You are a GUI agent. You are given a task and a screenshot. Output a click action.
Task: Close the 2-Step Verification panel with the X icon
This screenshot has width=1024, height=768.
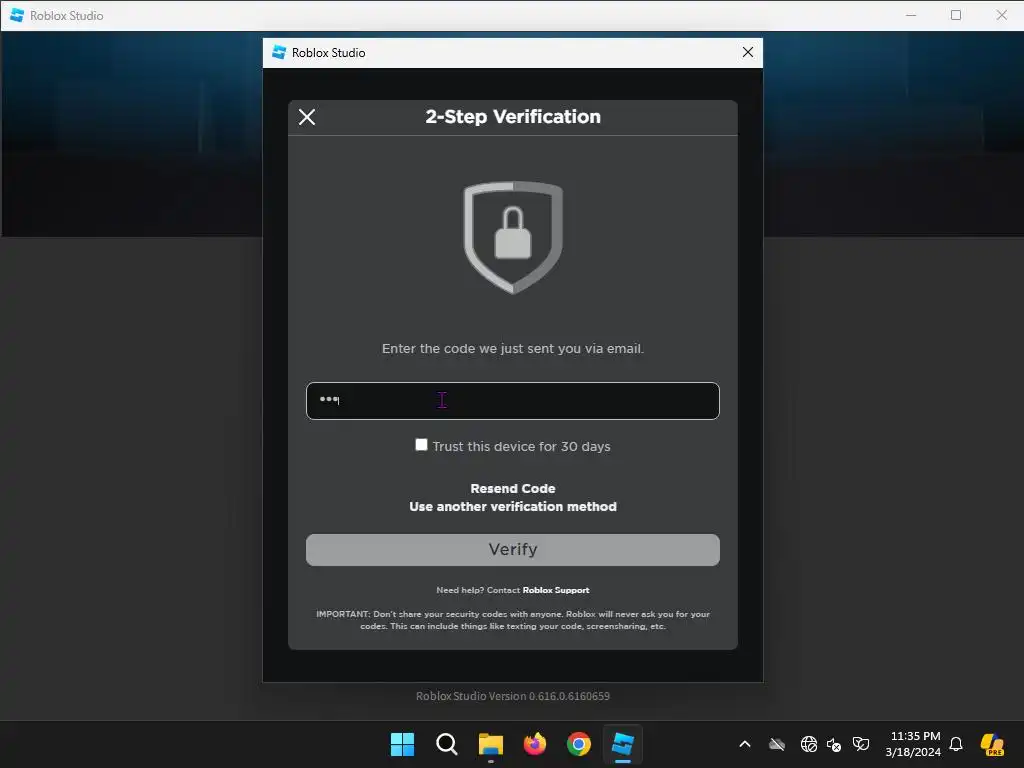[307, 117]
